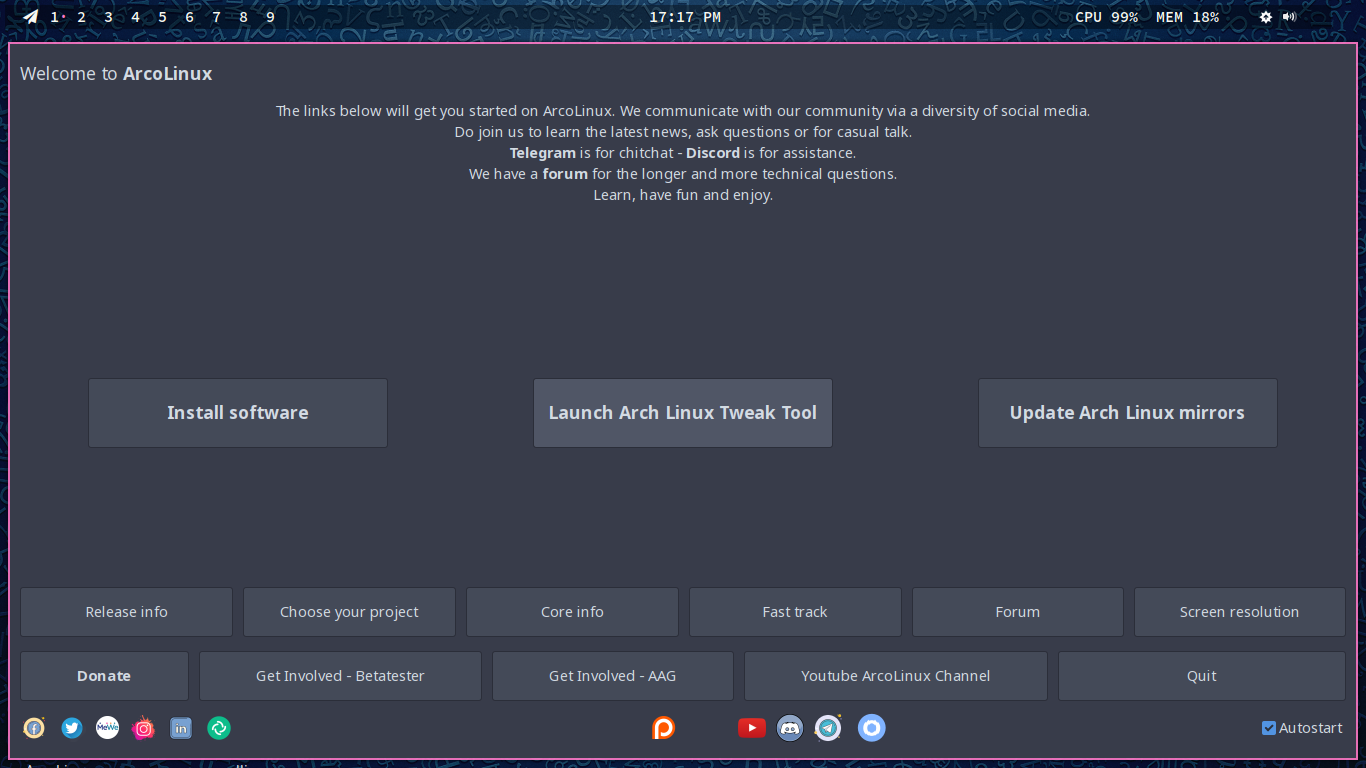Switch to workspace 1

pos(55,17)
